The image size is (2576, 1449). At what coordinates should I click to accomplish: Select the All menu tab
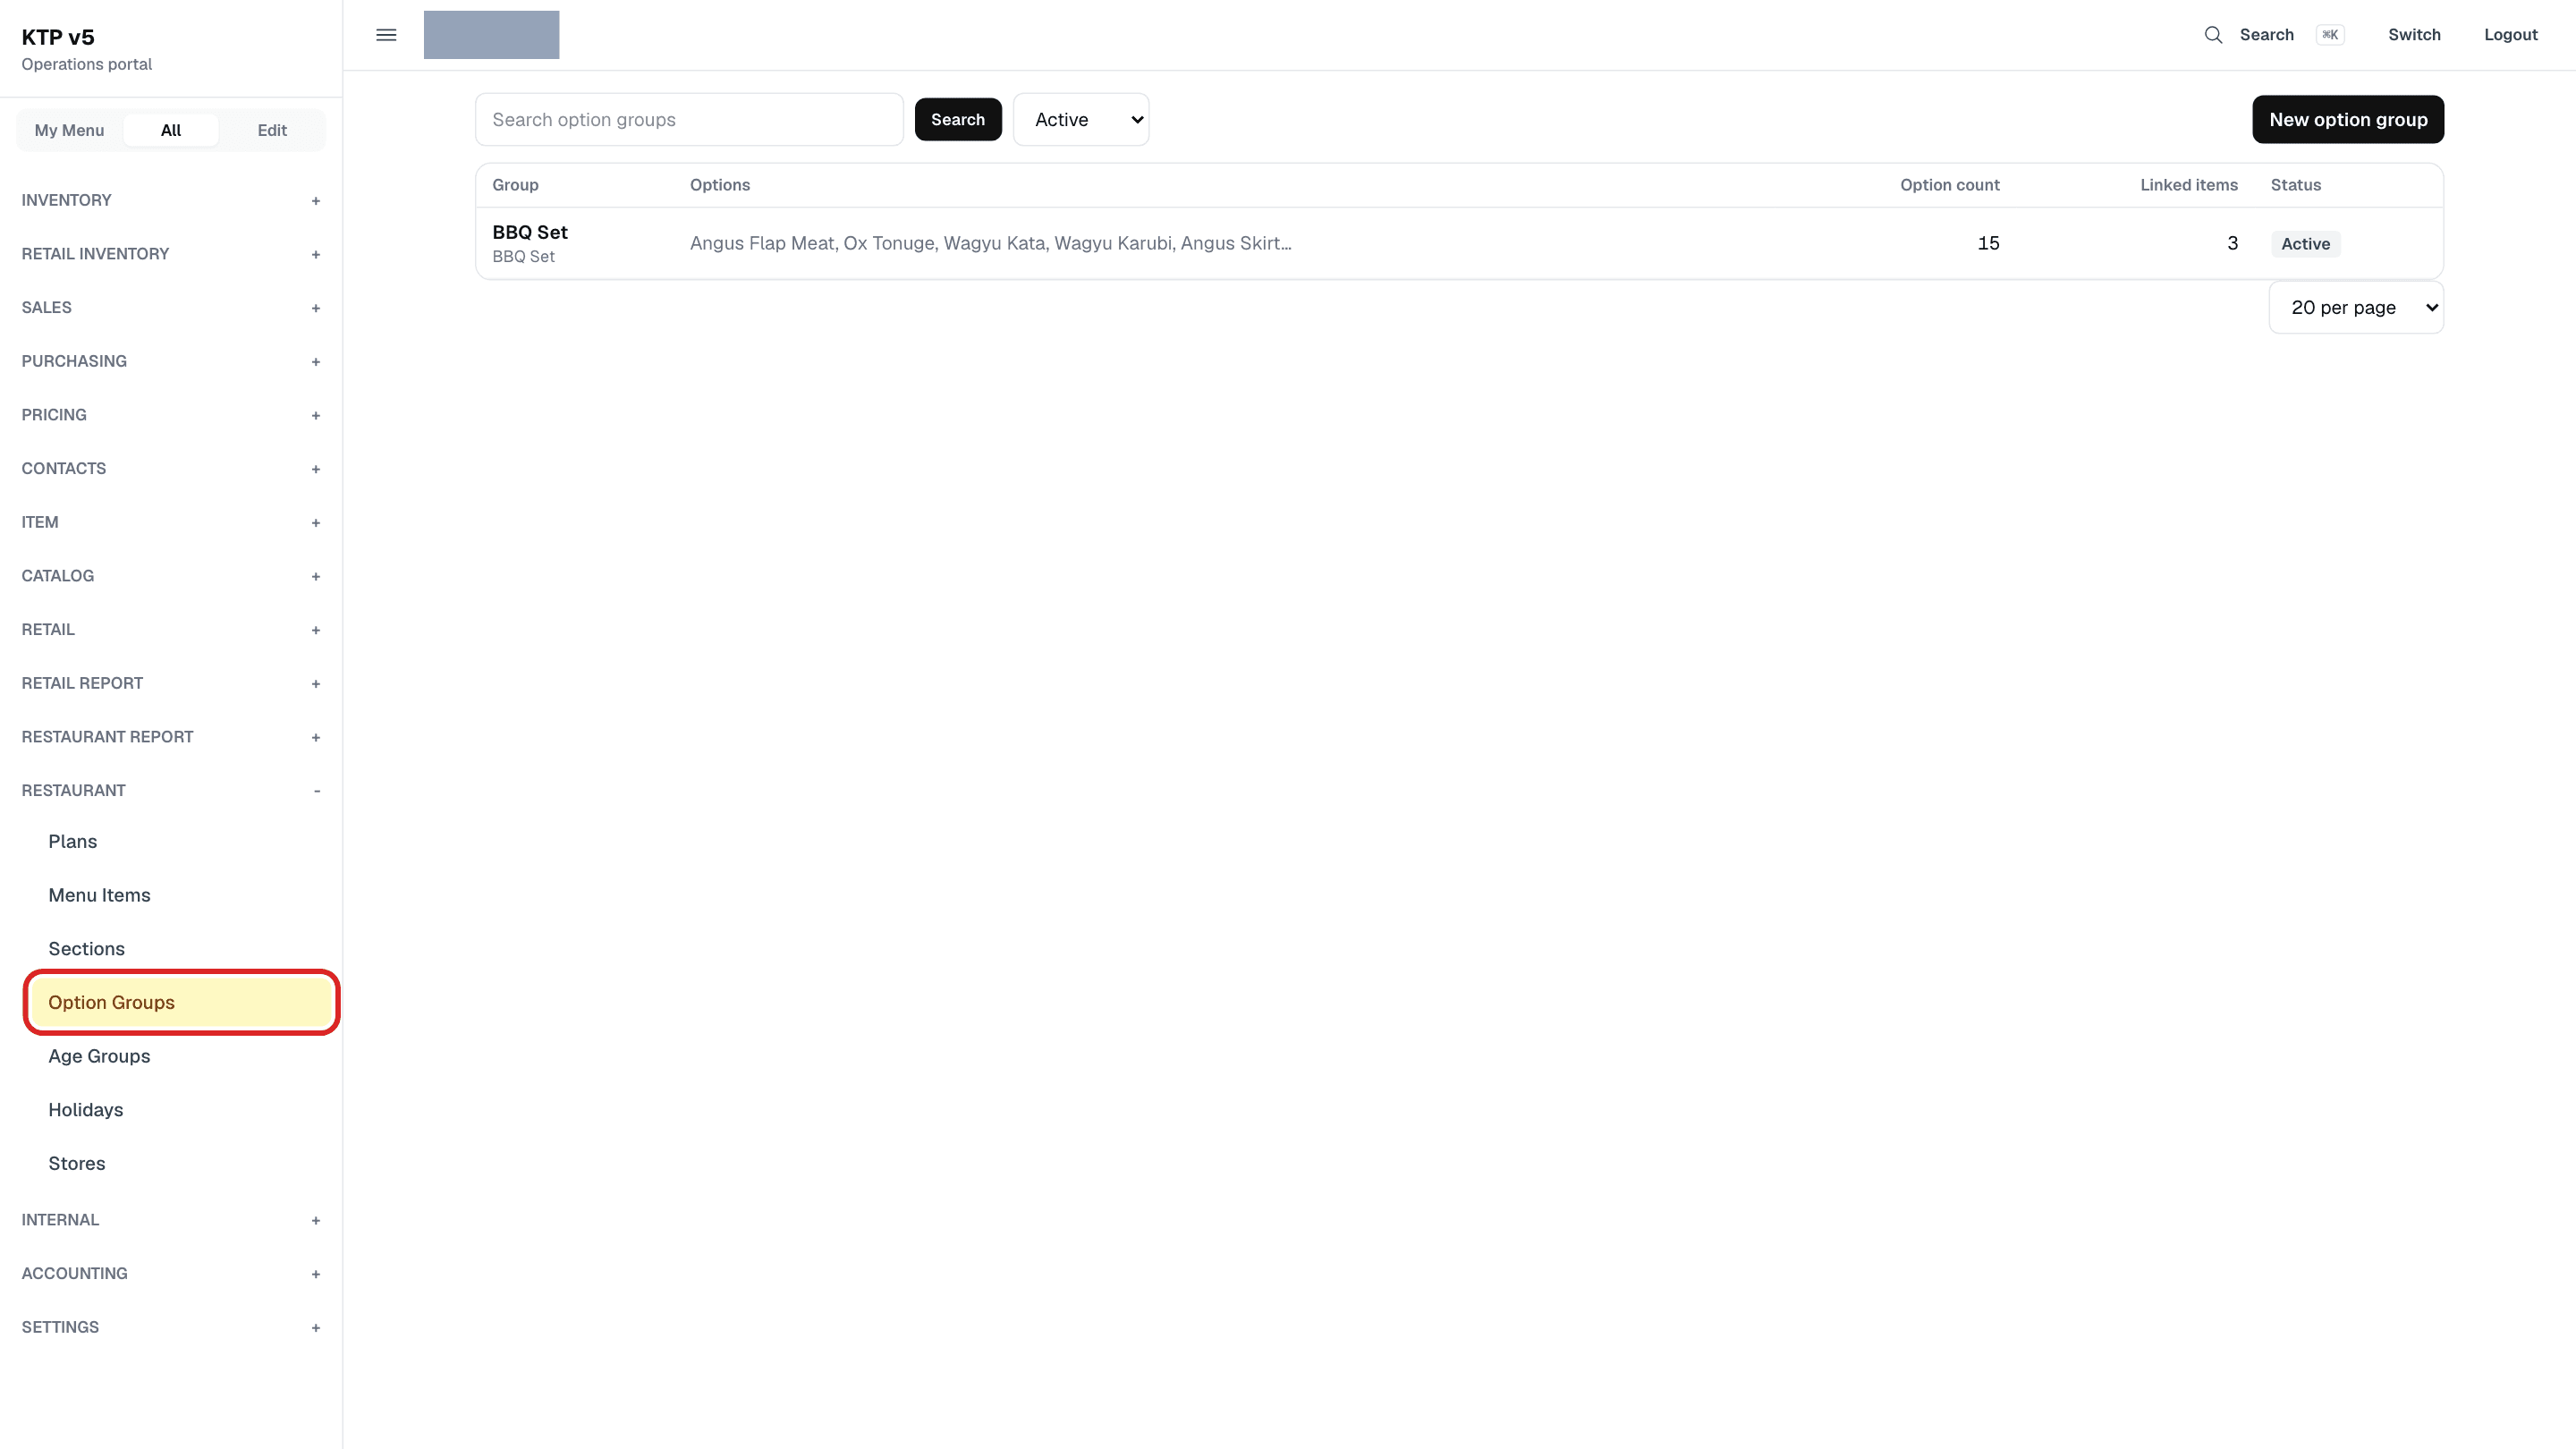pyautogui.click(x=171, y=131)
